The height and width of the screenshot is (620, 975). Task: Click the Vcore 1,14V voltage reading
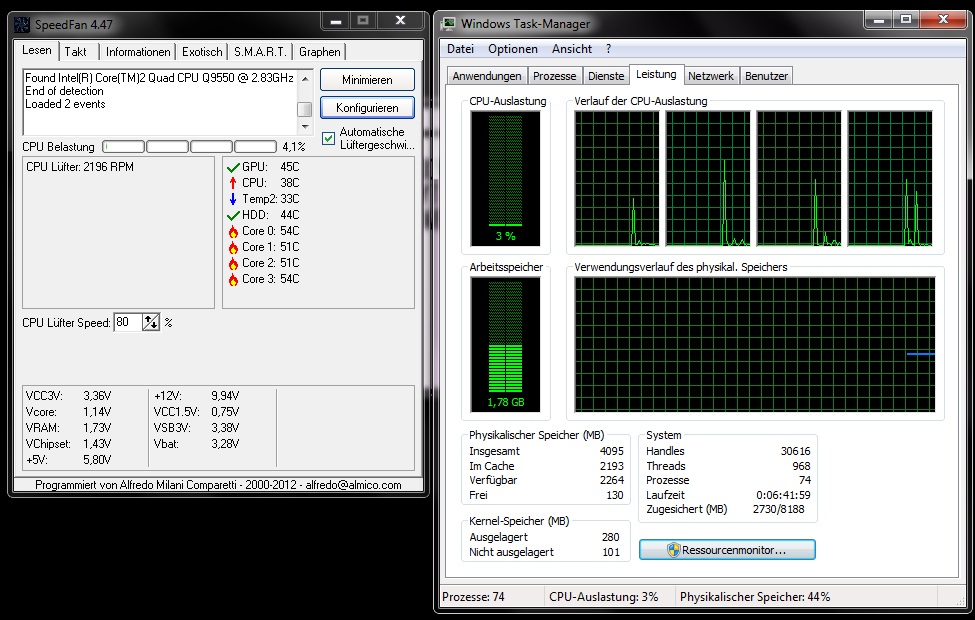click(68, 412)
